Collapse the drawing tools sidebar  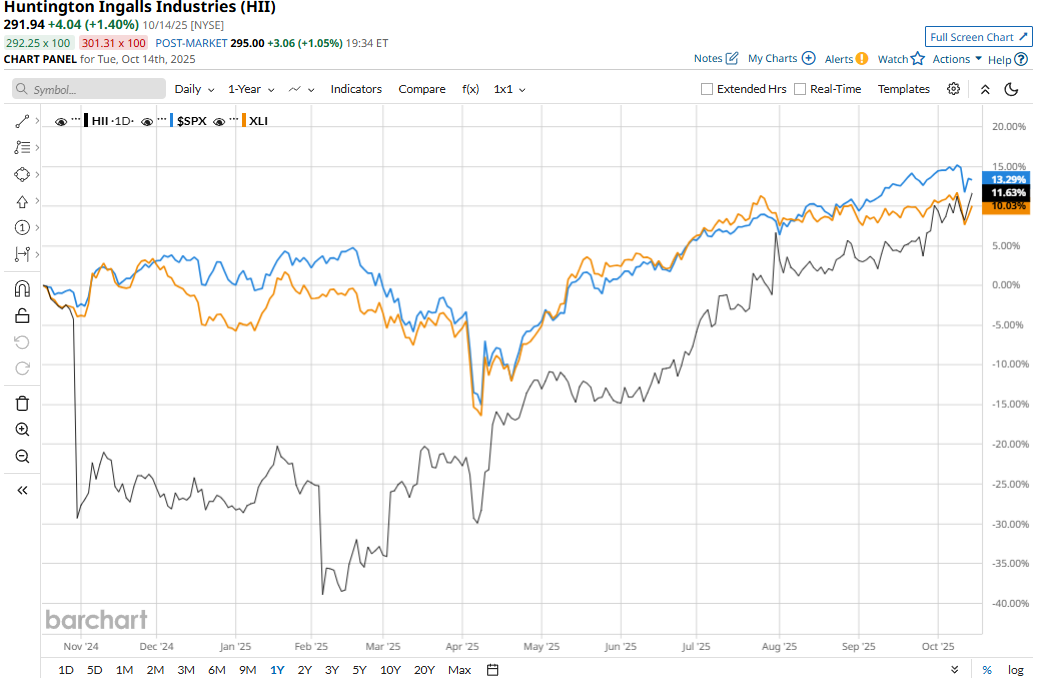22,491
